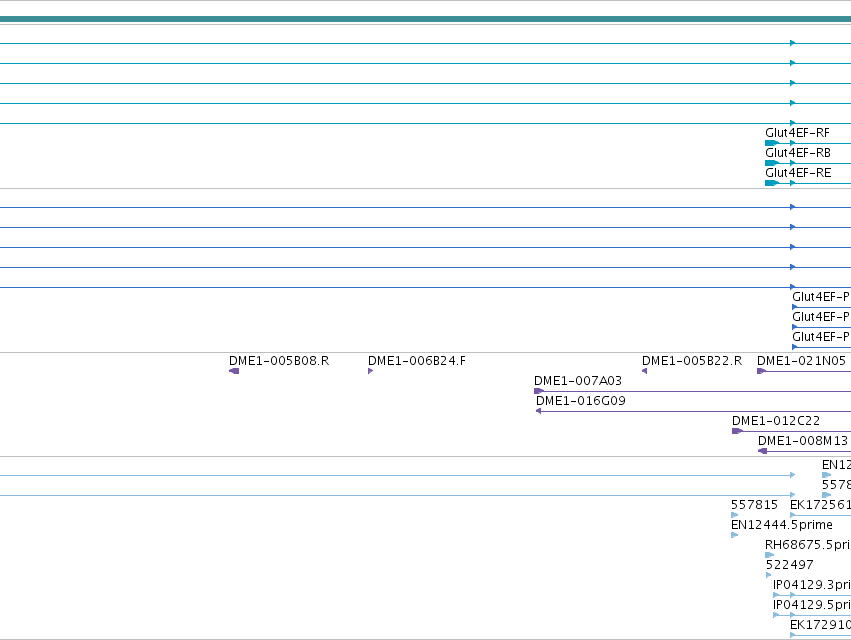
Task: Click the EK172561 EST label
Action: 820,505
